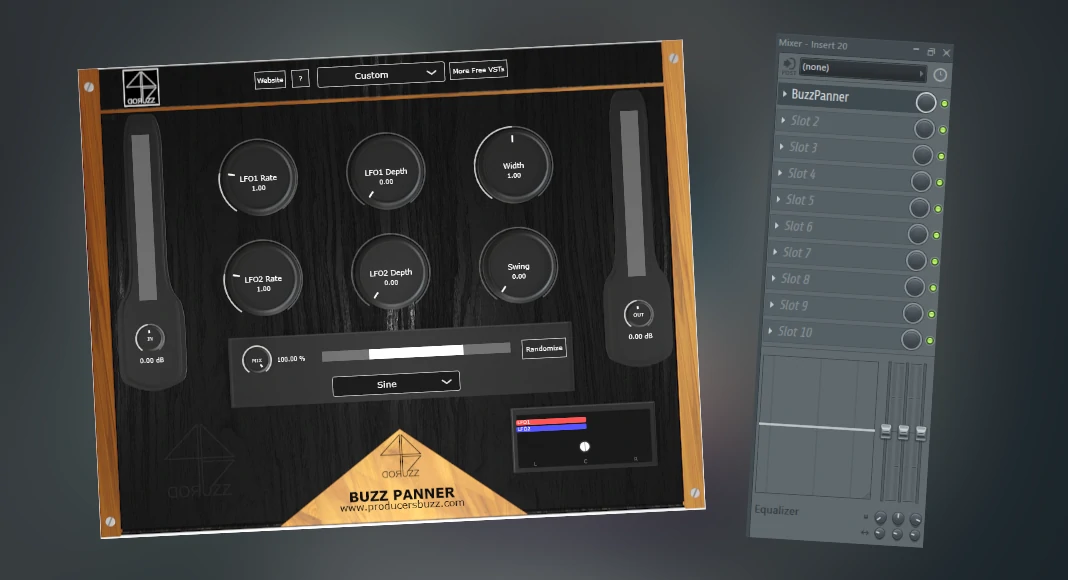Click the first equalizer band fader
1068x580 pixels.
pyautogui.click(x=884, y=431)
